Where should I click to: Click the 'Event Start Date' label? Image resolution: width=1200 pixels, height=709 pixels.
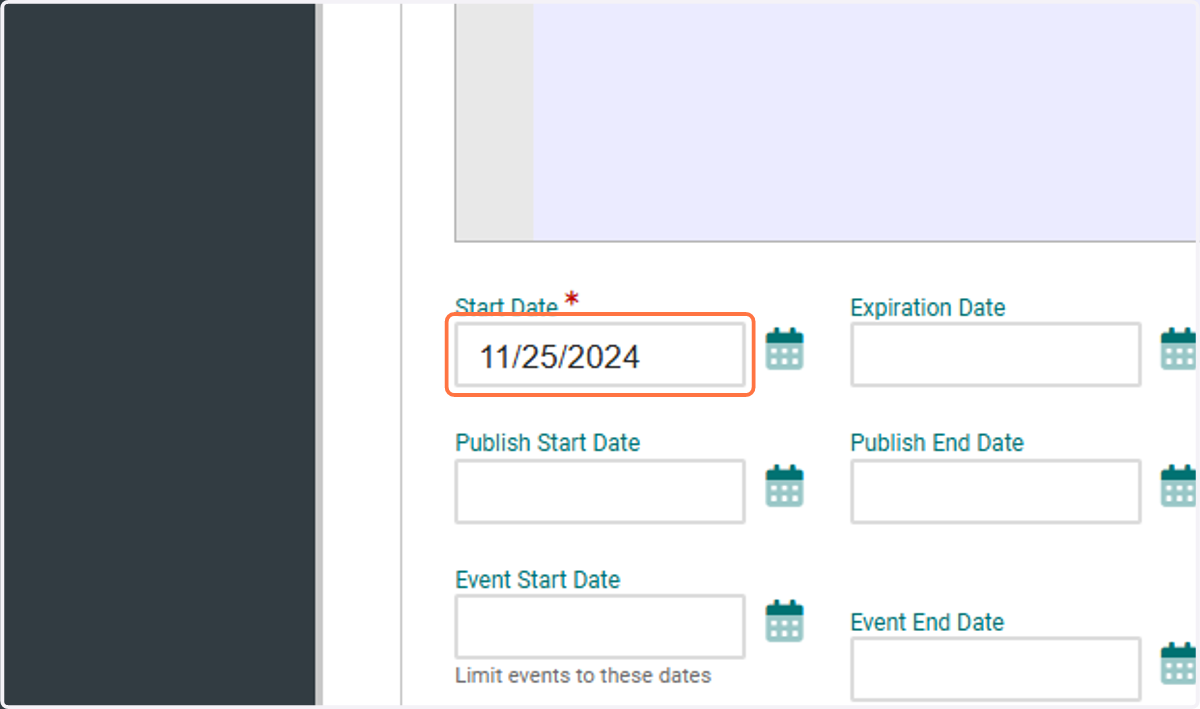click(538, 580)
